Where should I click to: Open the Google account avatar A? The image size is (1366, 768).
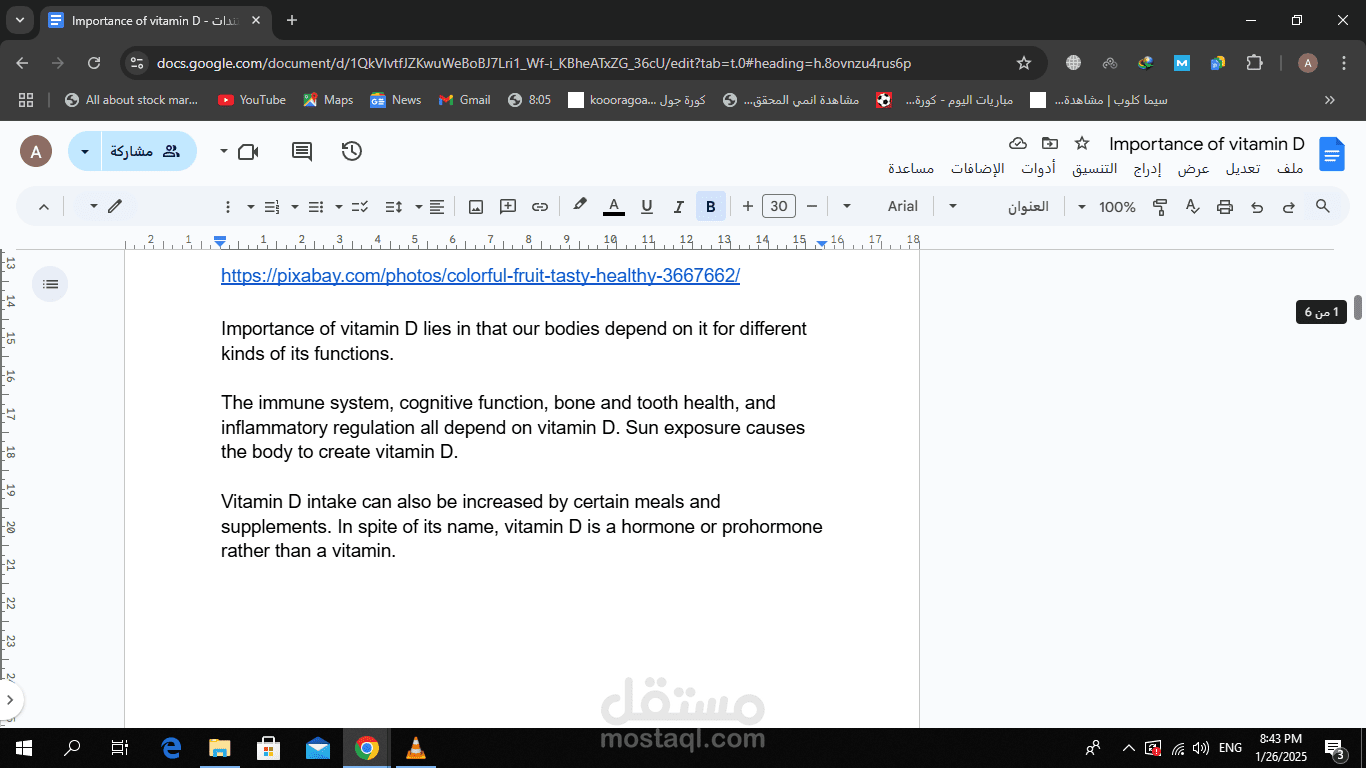(x=36, y=152)
